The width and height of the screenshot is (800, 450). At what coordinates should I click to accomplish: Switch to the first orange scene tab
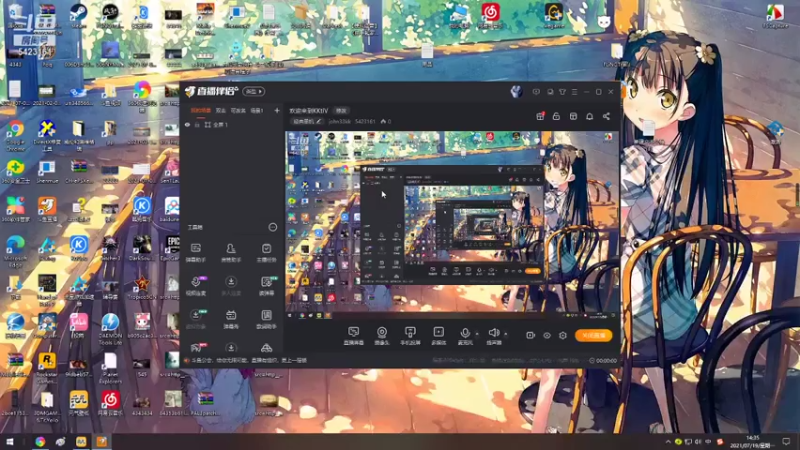(201, 111)
